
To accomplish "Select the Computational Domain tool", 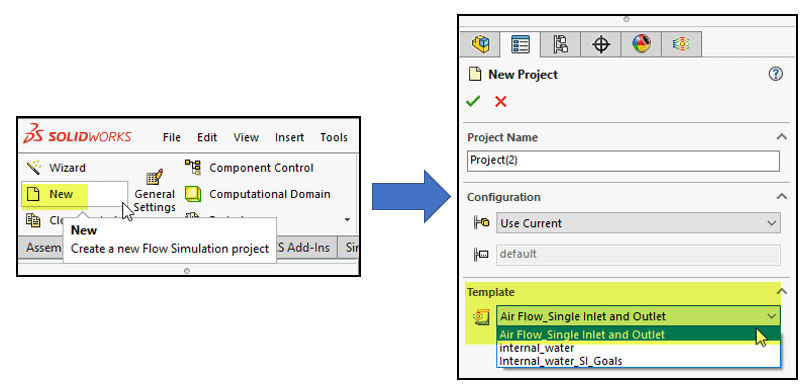I will click(x=257, y=194).
